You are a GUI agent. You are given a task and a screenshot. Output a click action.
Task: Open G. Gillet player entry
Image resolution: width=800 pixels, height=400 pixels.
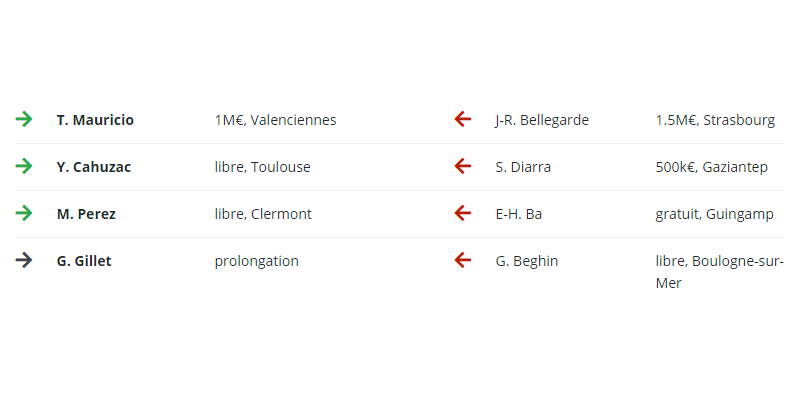coord(84,261)
